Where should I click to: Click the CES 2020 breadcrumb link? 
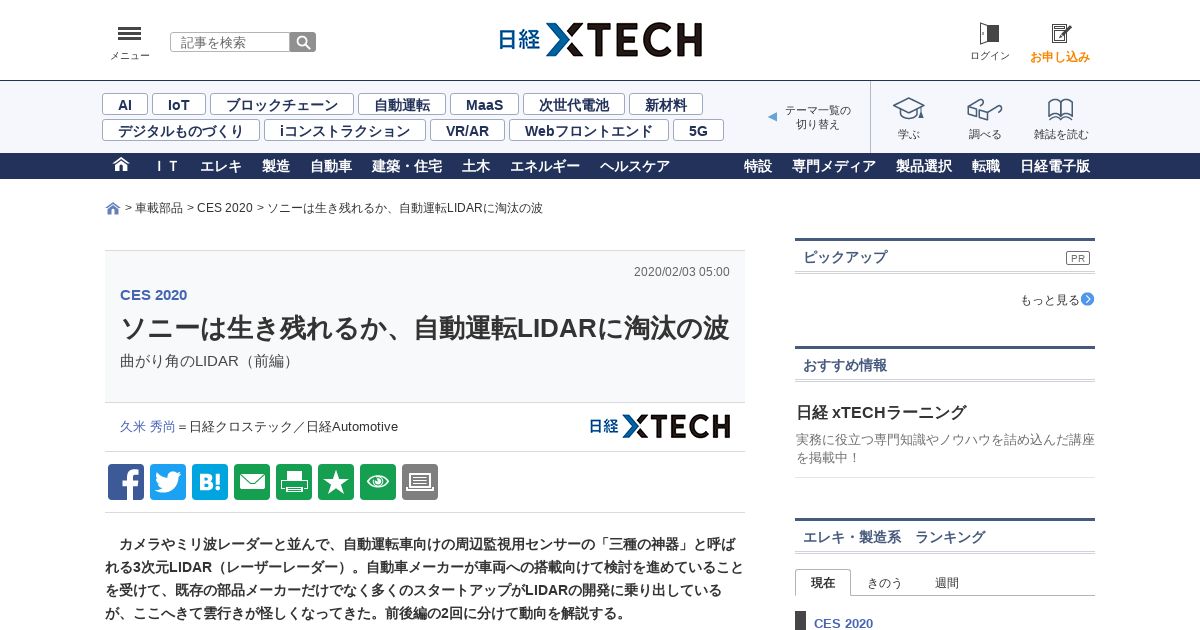click(225, 208)
